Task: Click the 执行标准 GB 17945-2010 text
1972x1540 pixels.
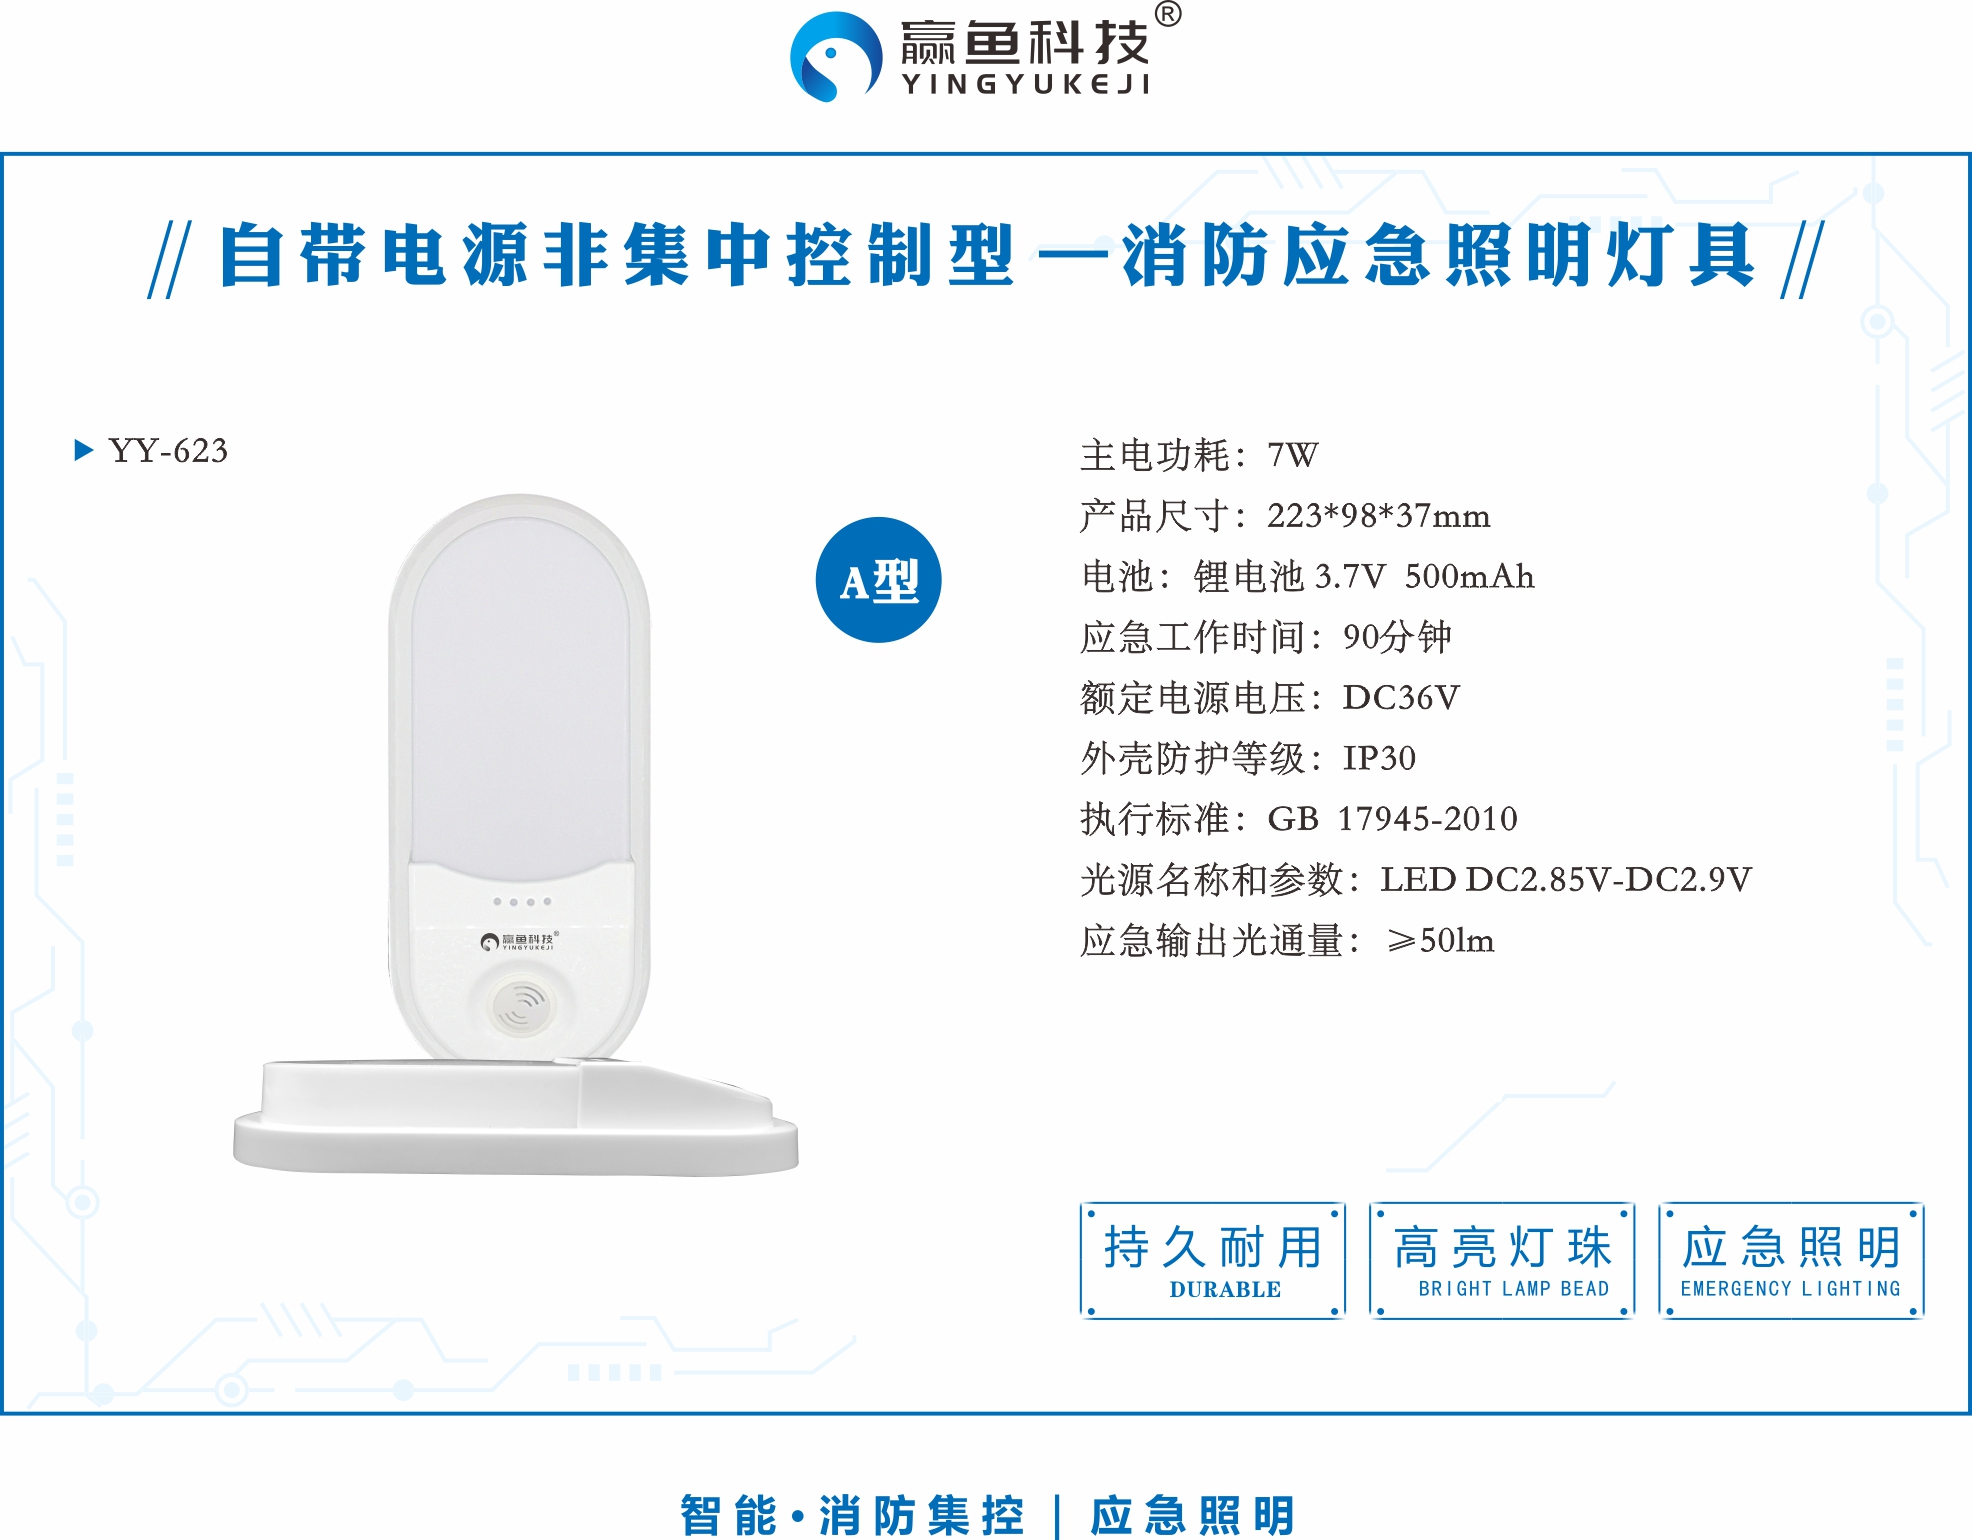Action: click(x=1299, y=819)
